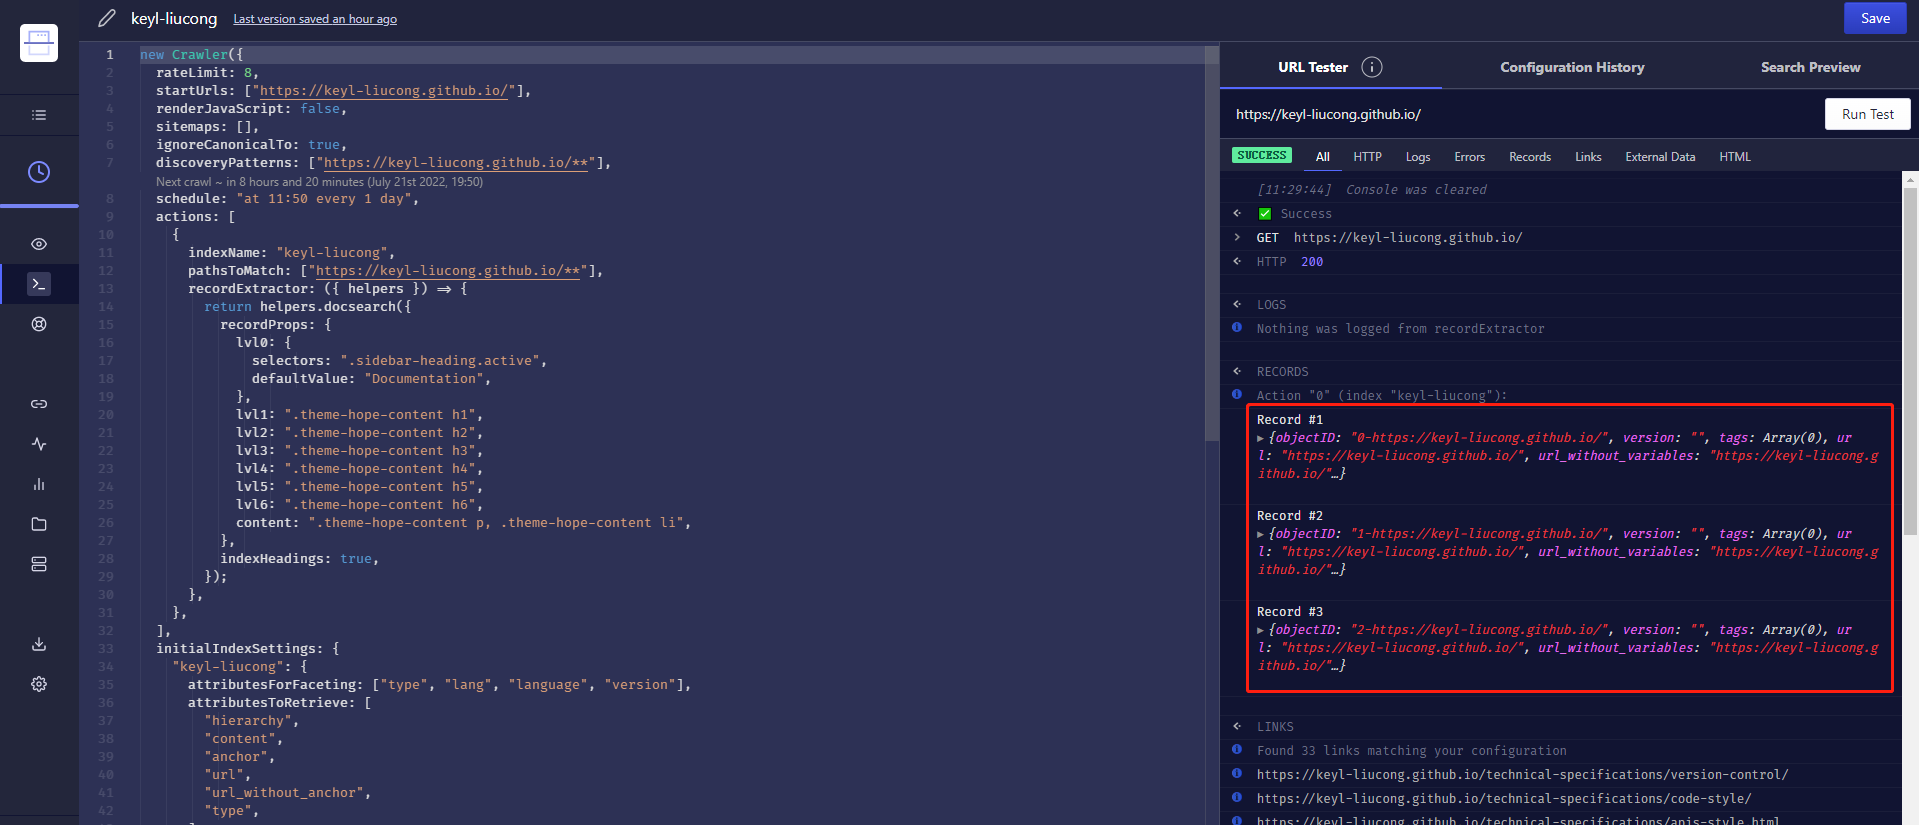This screenshot has width=1919, height=825.
Task: Collapse the LOGS section arrow
Action: [1237, 304]
